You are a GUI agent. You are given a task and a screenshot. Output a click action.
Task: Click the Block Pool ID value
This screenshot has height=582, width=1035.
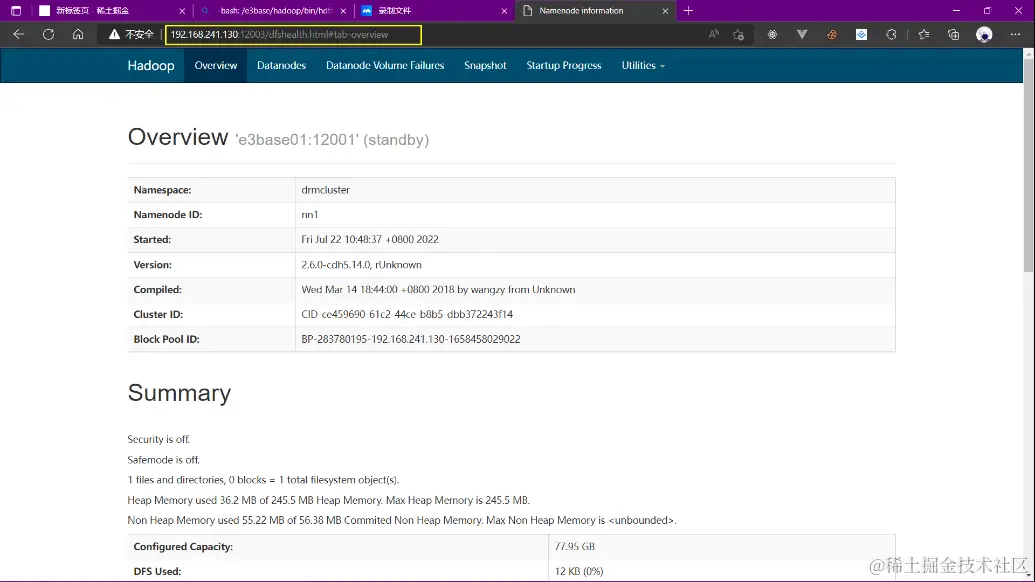[x=411, y=339]
